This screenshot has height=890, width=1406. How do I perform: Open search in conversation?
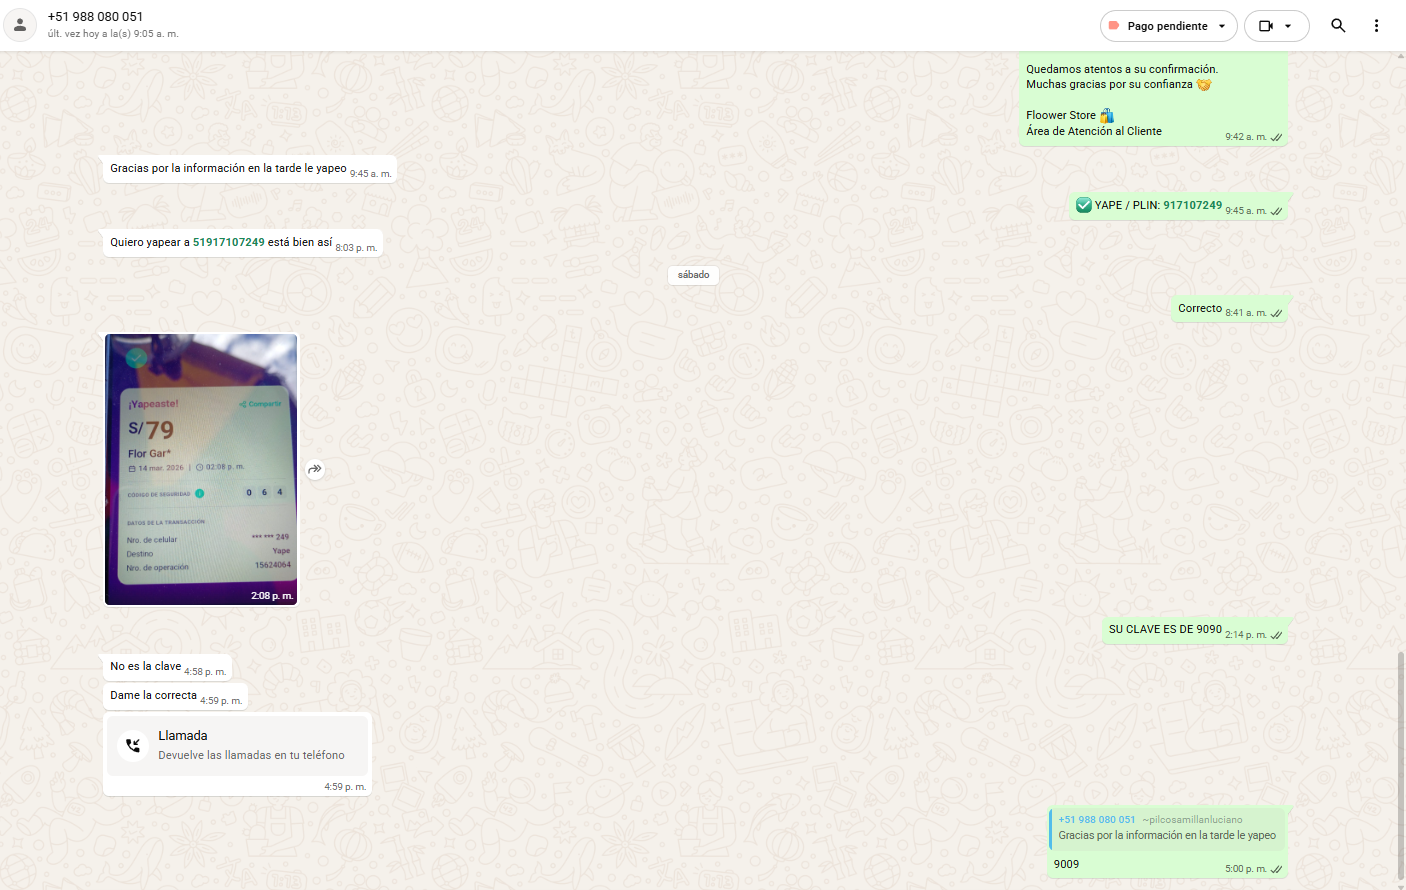click(1338, 26)
